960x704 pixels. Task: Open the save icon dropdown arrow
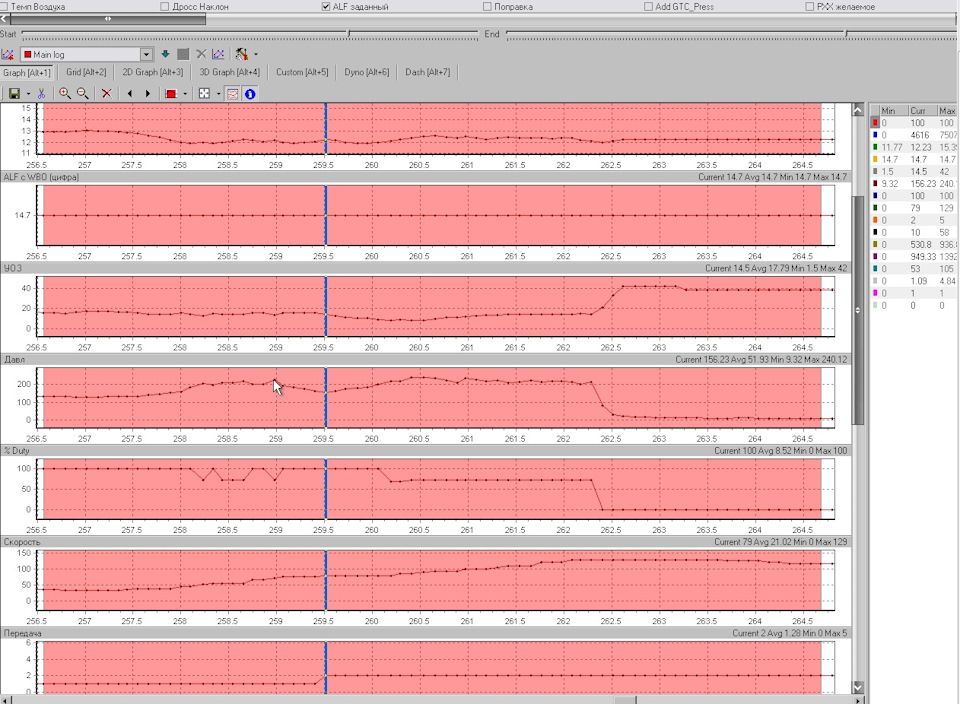(28, 93)
